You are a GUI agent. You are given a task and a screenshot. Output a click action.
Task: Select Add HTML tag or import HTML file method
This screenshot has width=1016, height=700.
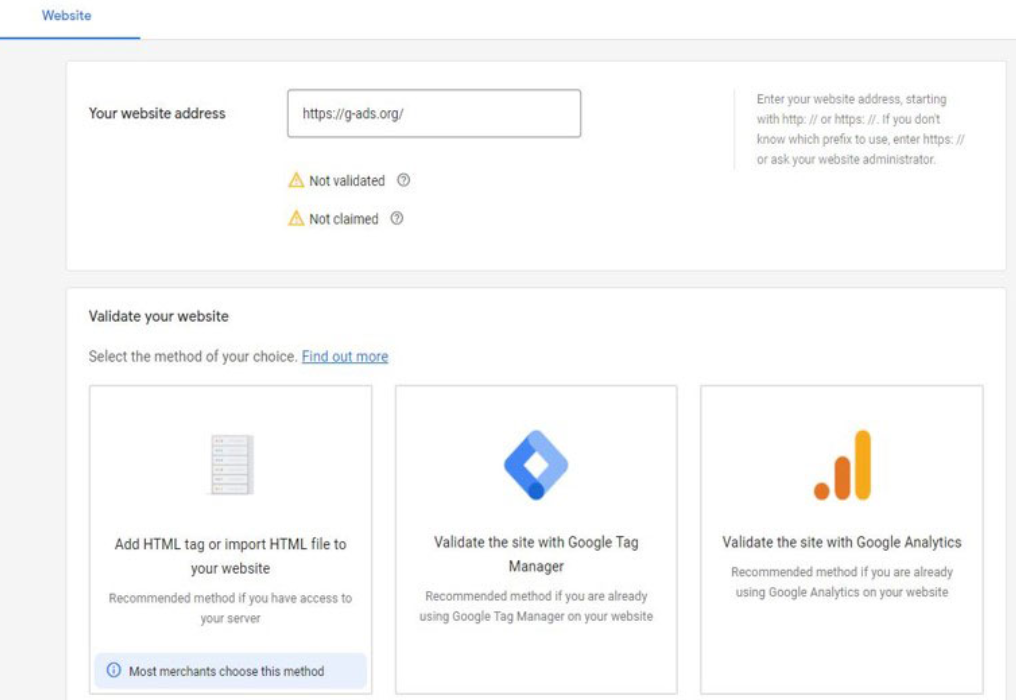point(230,555)
